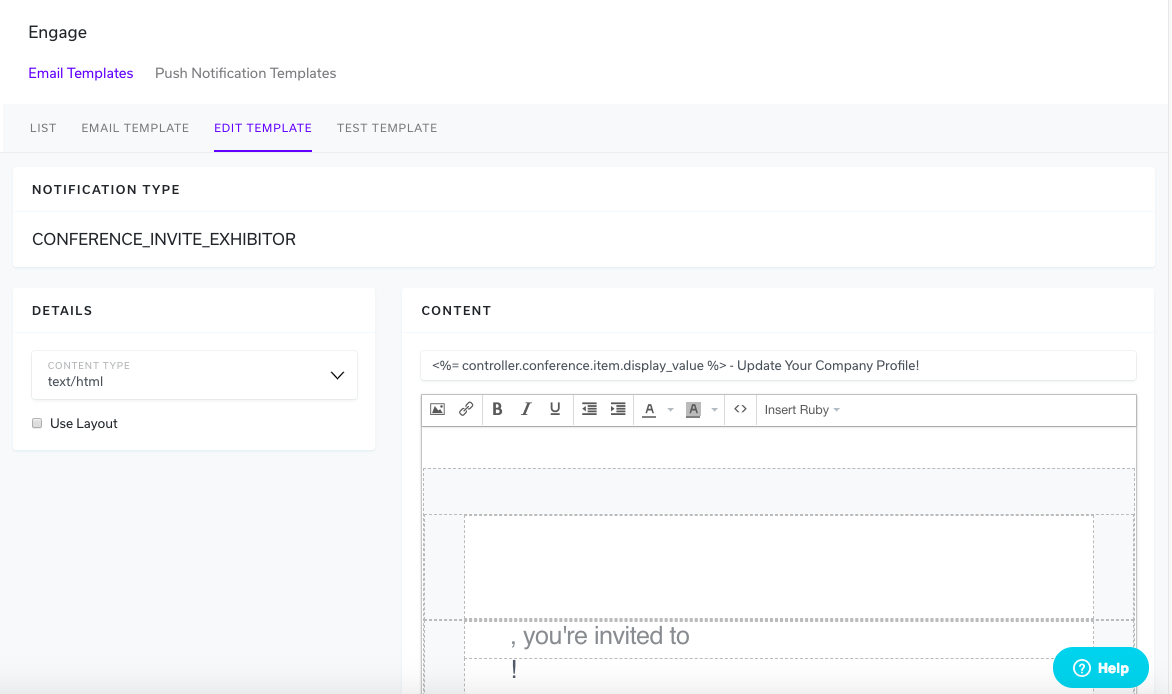Go to Email Templates section
Image resolution: width=1172 pixels, height=694 pixels.
(81, 73)
